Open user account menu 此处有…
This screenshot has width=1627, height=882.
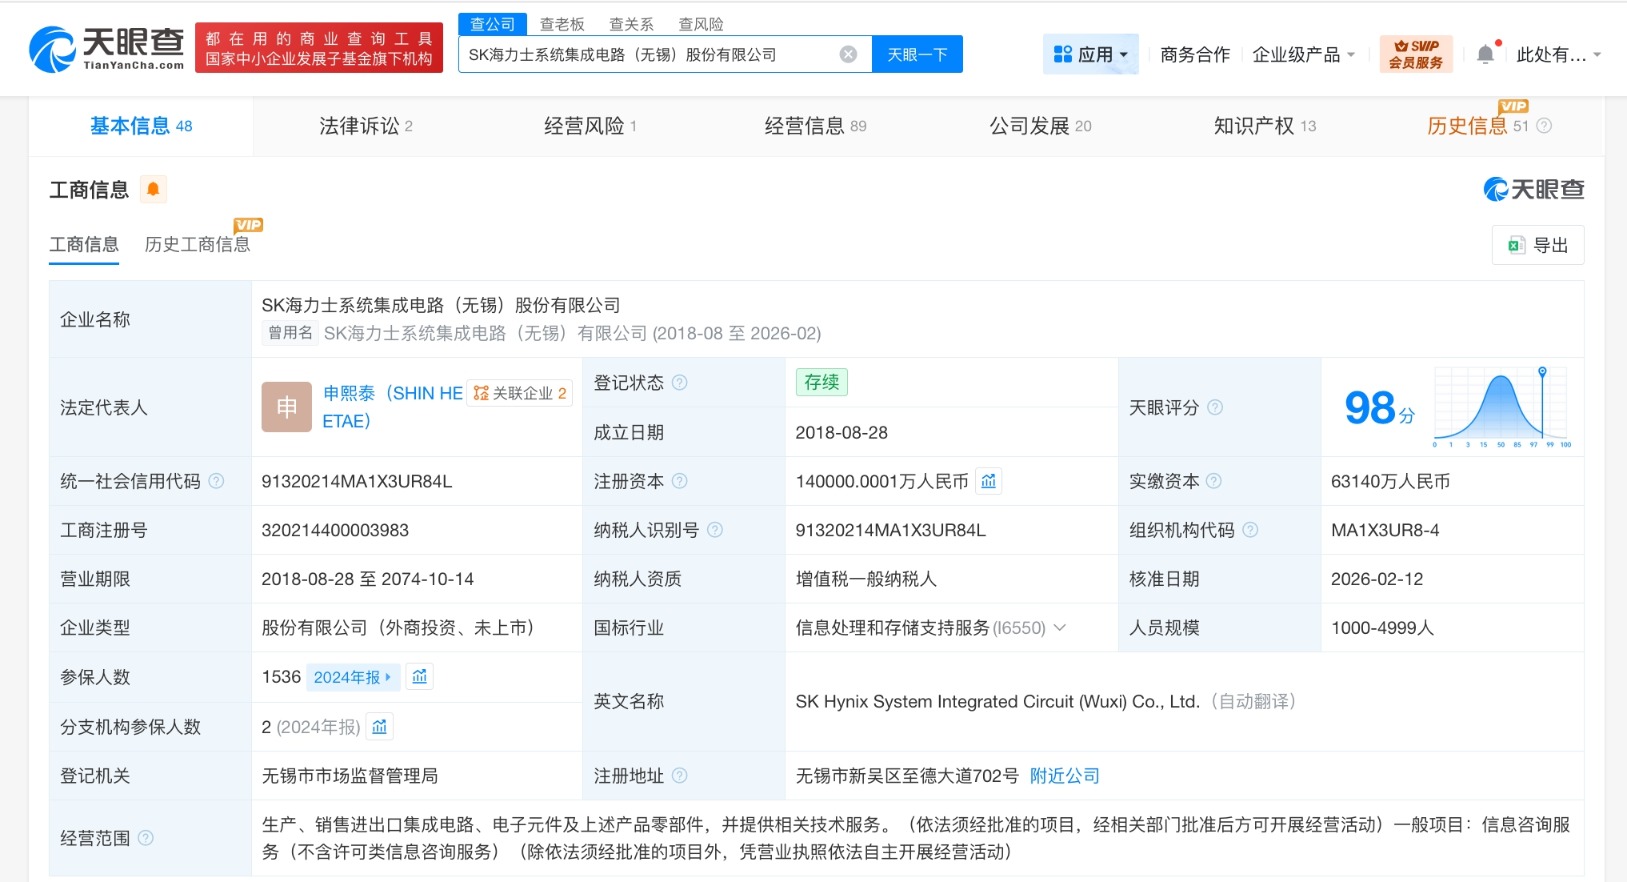point(1557,55)
